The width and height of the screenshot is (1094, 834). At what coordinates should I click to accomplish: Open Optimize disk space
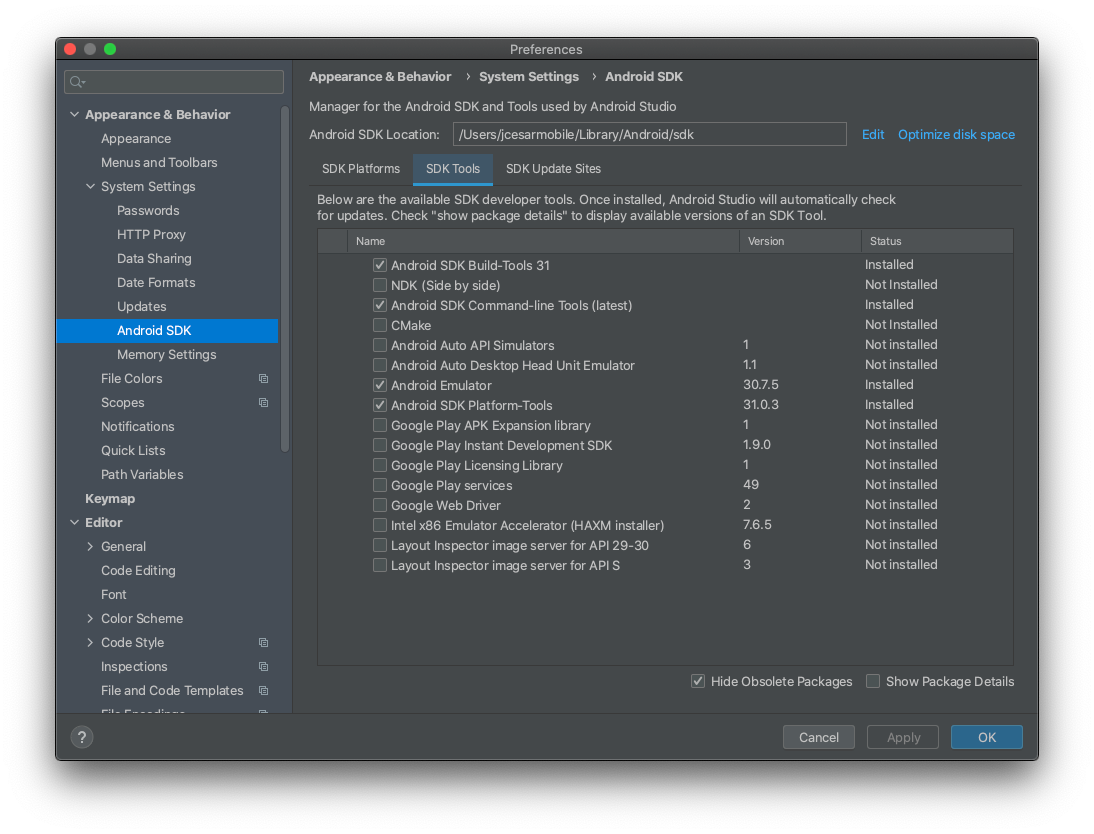[956, 134]
